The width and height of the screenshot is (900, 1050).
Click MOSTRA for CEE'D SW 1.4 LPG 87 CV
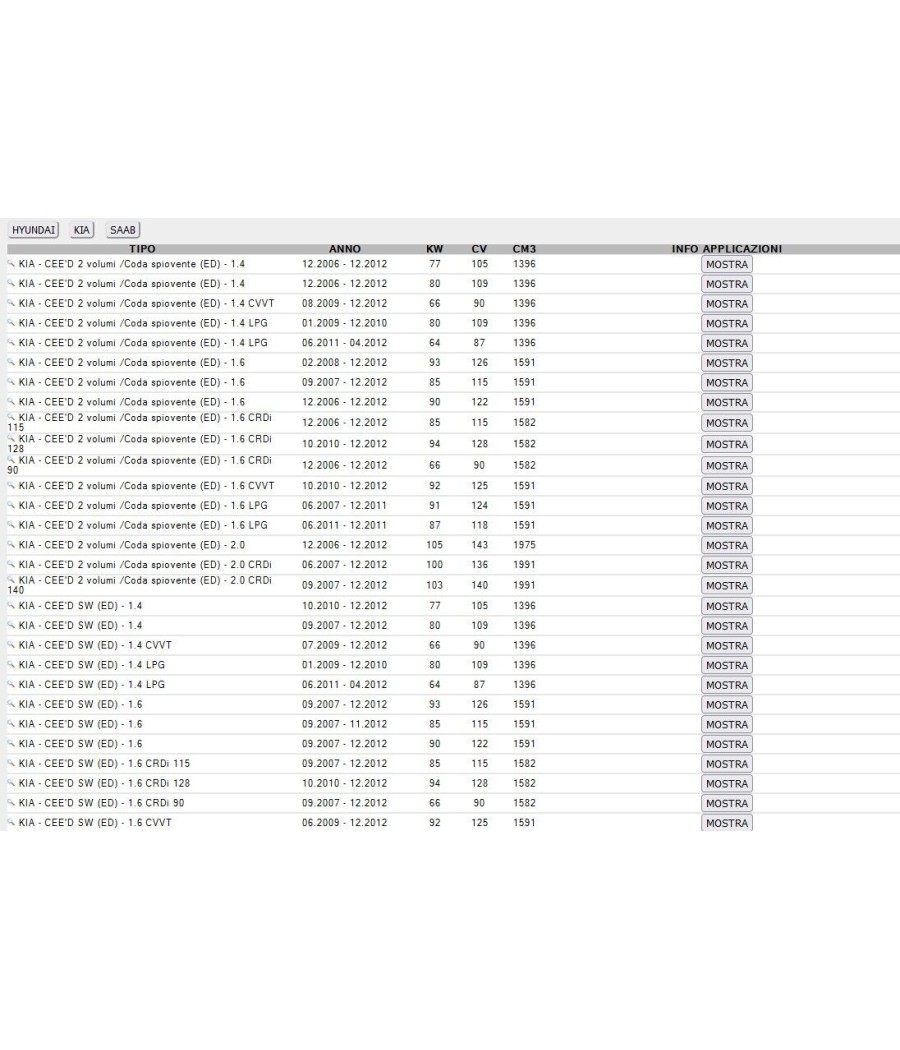[x=727, y=685]
